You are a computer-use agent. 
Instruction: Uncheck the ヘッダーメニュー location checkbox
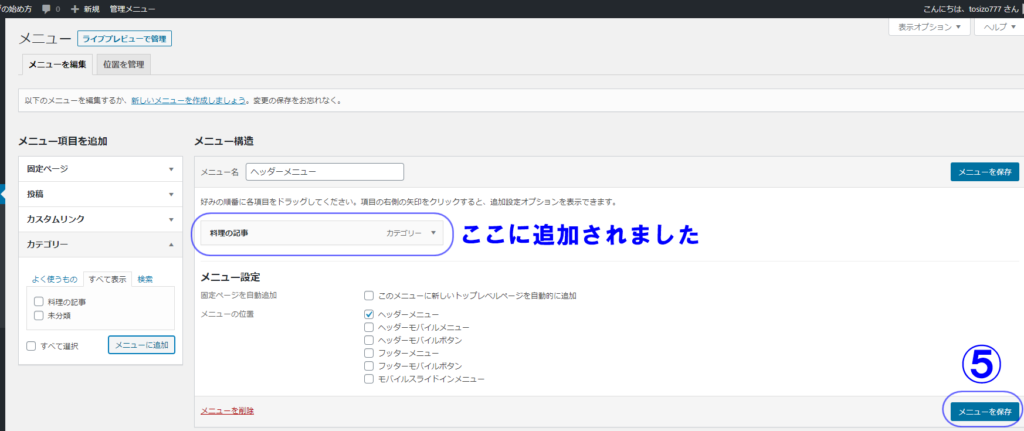[x=370, y=314]
